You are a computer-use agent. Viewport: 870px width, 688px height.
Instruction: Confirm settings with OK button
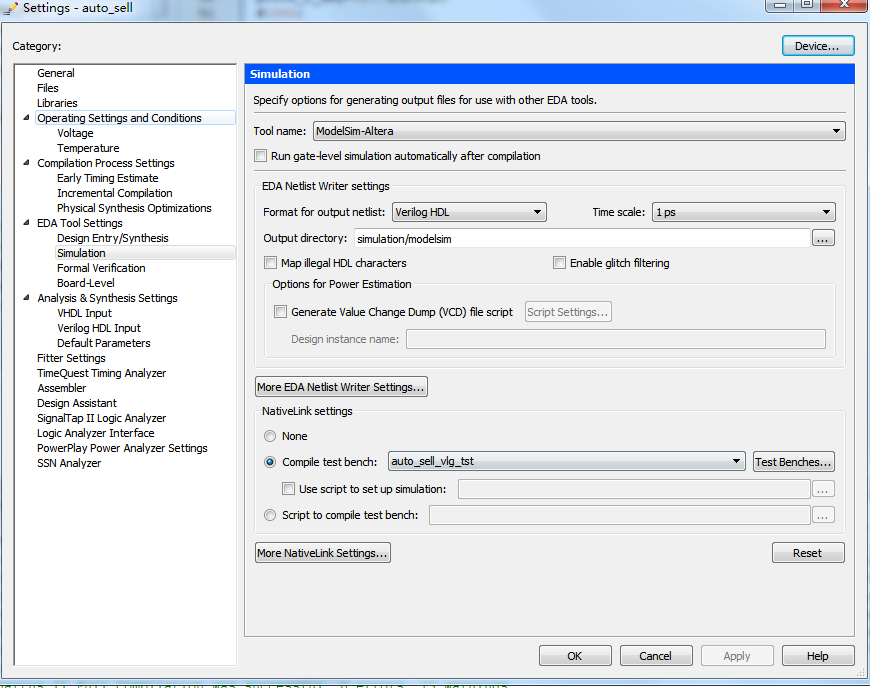click(x=575, y=656)
